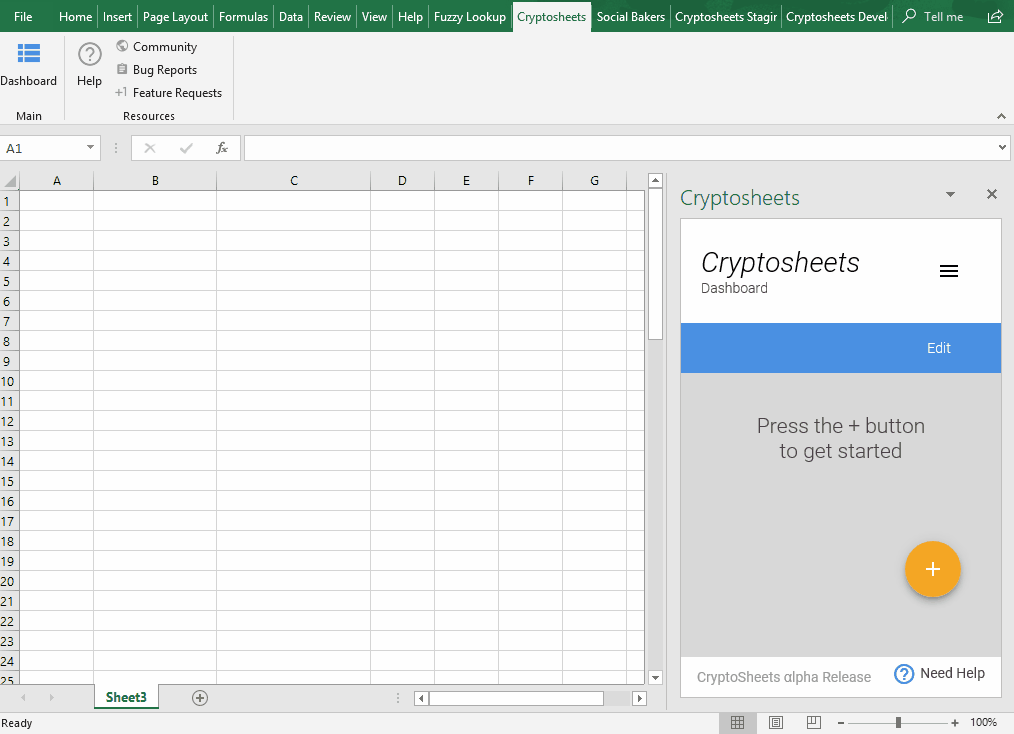Image resolution: width=1014 pixels, height=734 pixels.
Task: Click the Cancel formula X icon
Action: pyautogui.click(x=150, y=148)
